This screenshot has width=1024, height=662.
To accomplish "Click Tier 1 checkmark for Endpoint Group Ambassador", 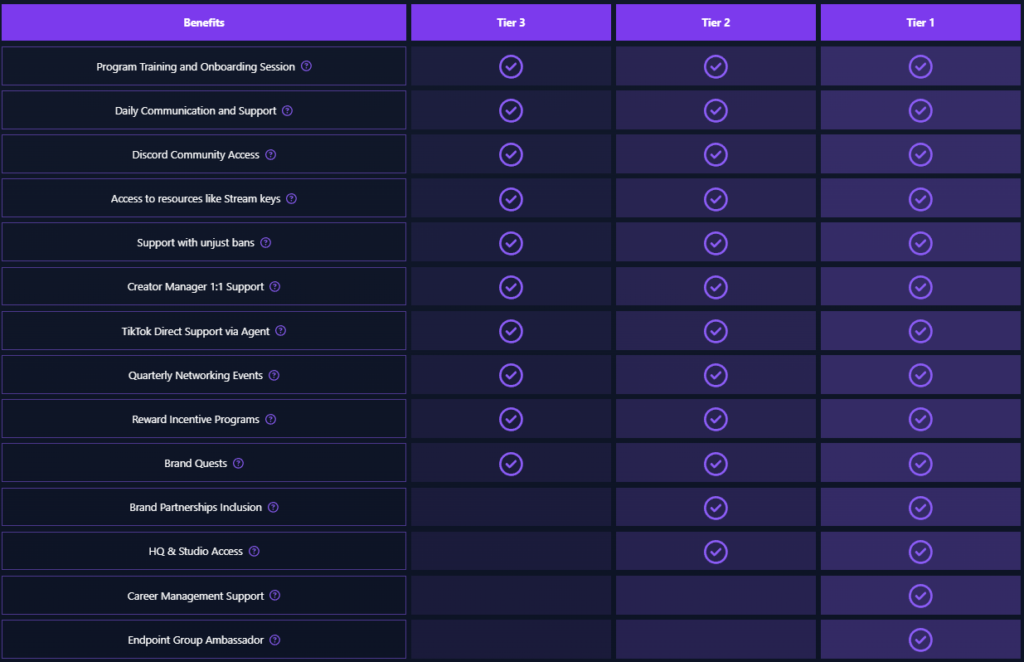I will (920, 640).
